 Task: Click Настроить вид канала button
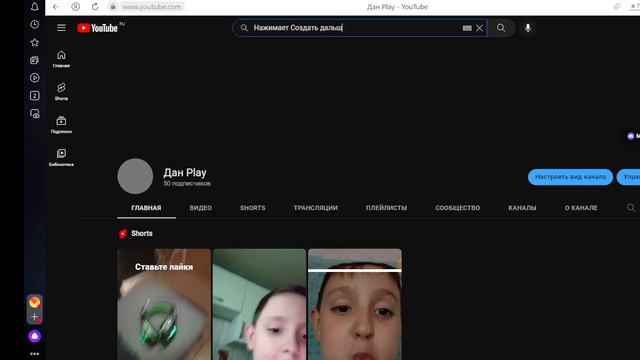(x=570, y=177)
